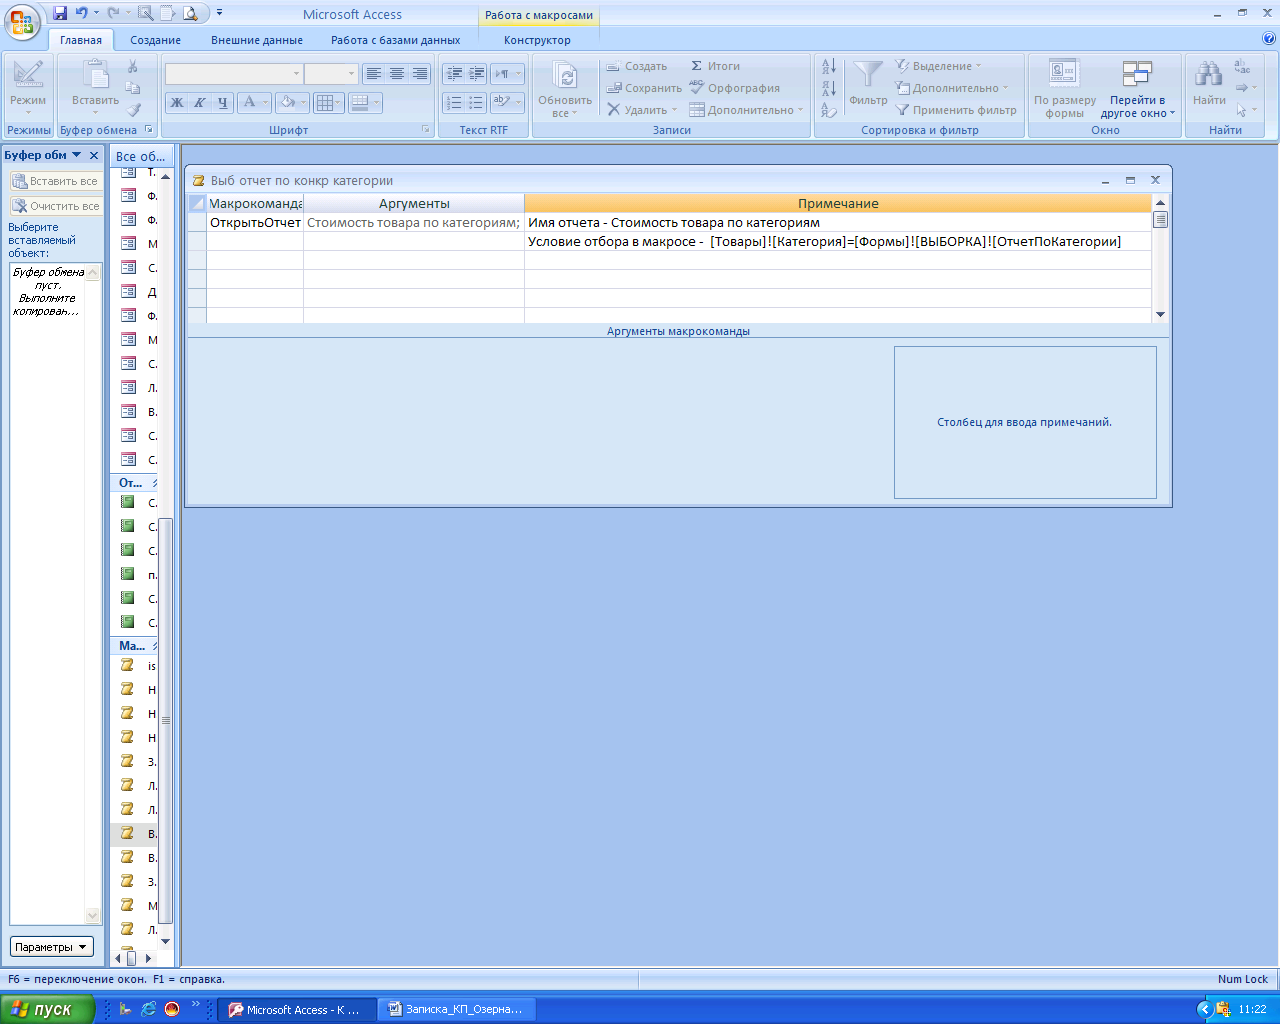Click Обновить все refresh button
Screen dimensions: 1280x1024
coord(565,90)
